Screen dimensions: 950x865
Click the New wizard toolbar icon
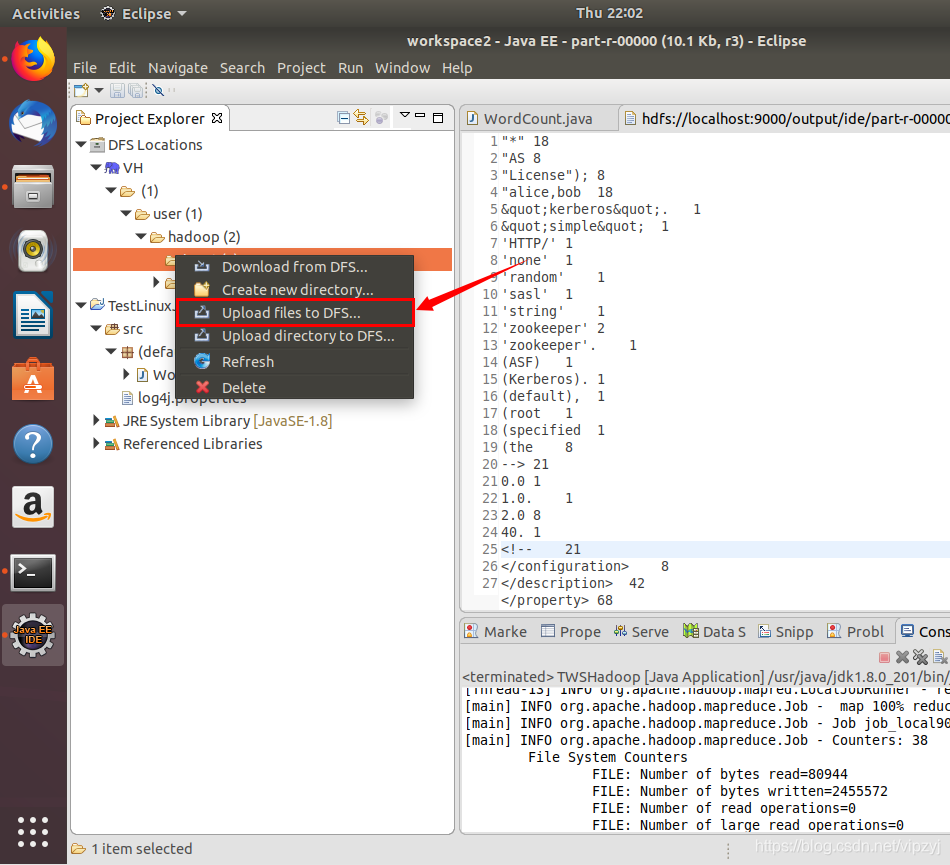[81, 91]
